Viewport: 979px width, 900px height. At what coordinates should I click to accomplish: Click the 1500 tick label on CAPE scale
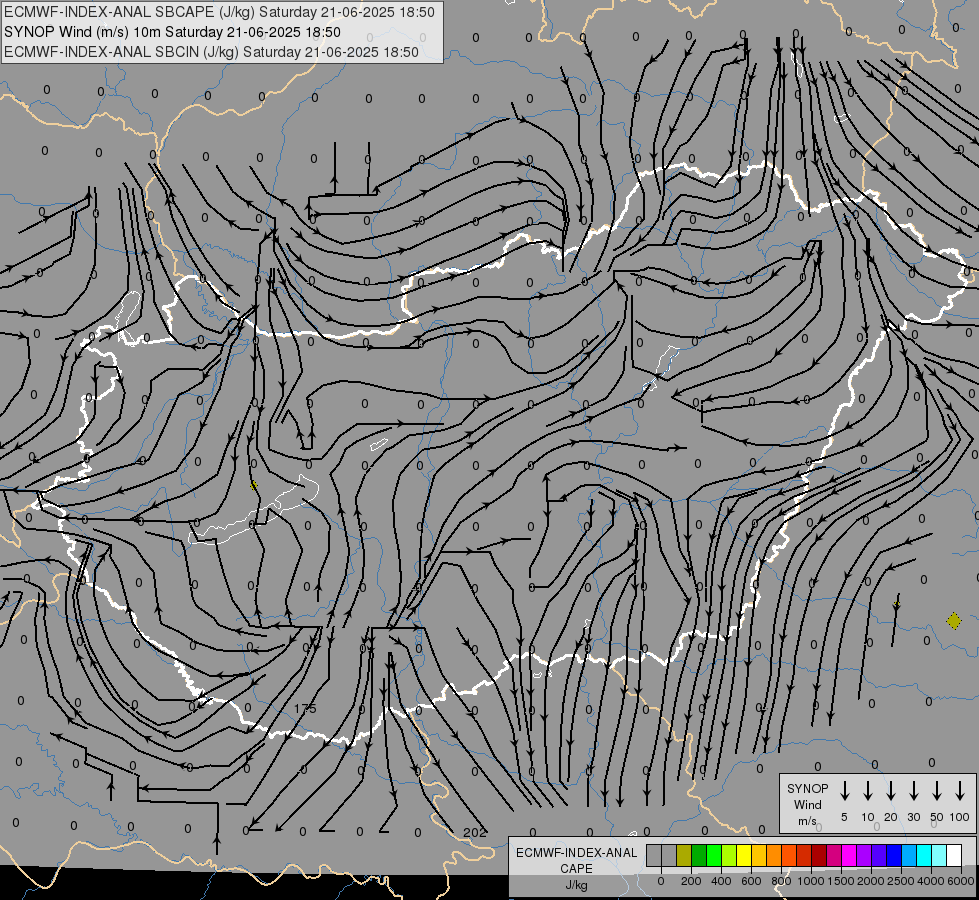[x=841, y=881]
